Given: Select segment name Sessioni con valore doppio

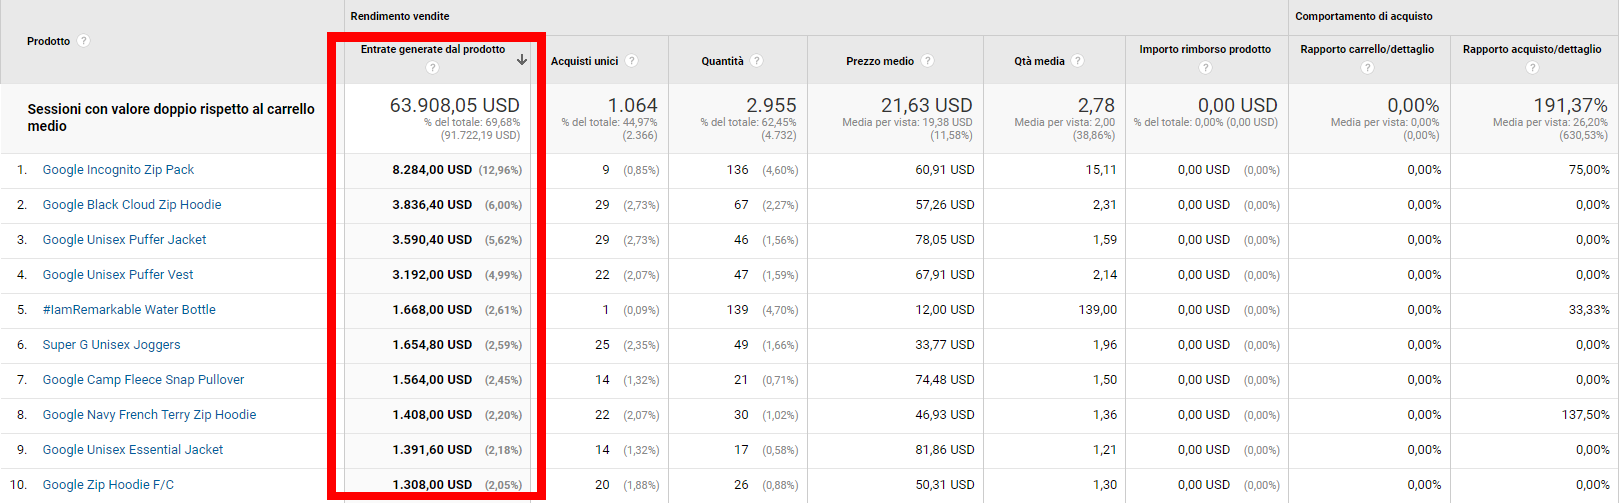Looking at the screenshot, I should click(171, 117).
